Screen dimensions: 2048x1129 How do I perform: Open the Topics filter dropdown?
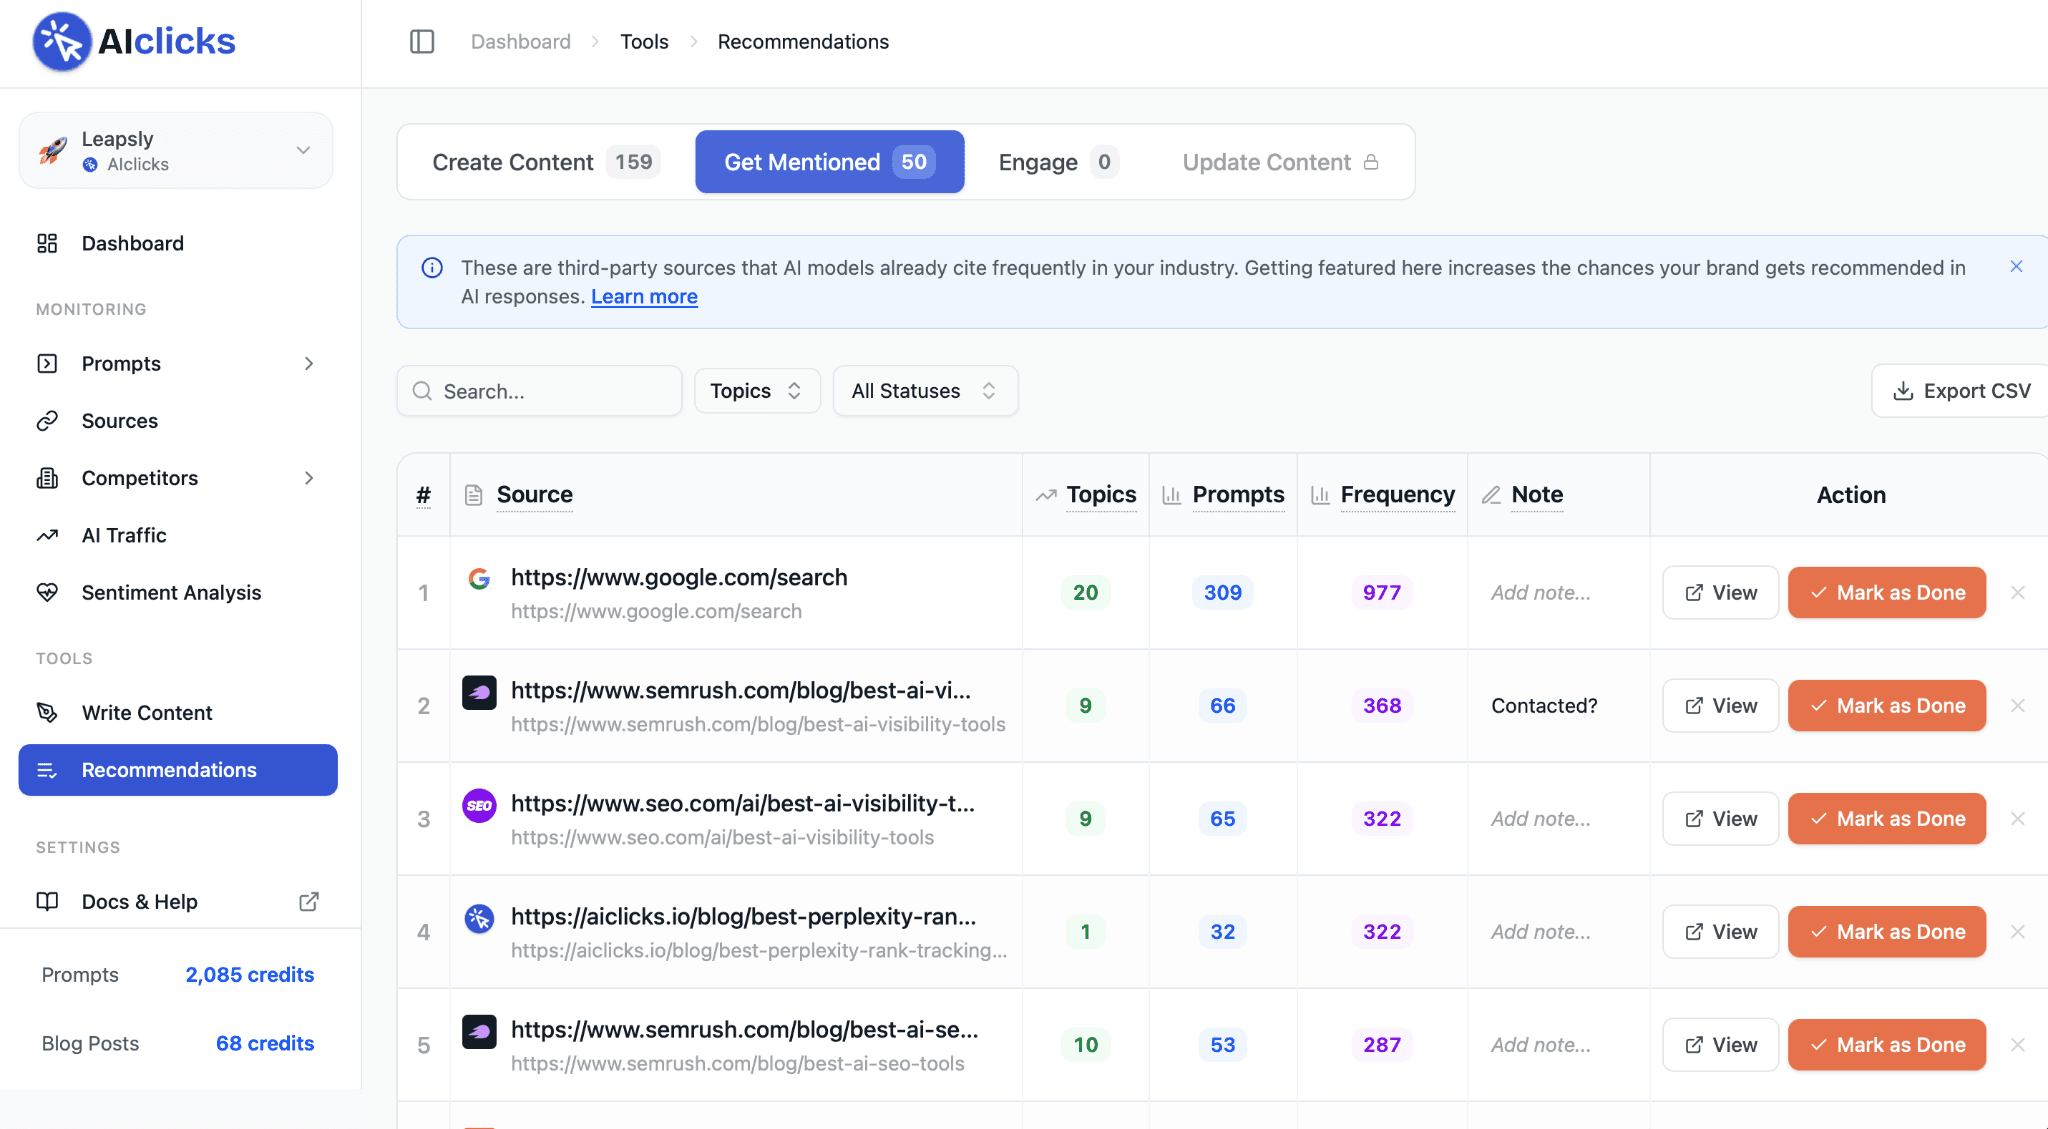pyautogui.click(x=757, y=391)
